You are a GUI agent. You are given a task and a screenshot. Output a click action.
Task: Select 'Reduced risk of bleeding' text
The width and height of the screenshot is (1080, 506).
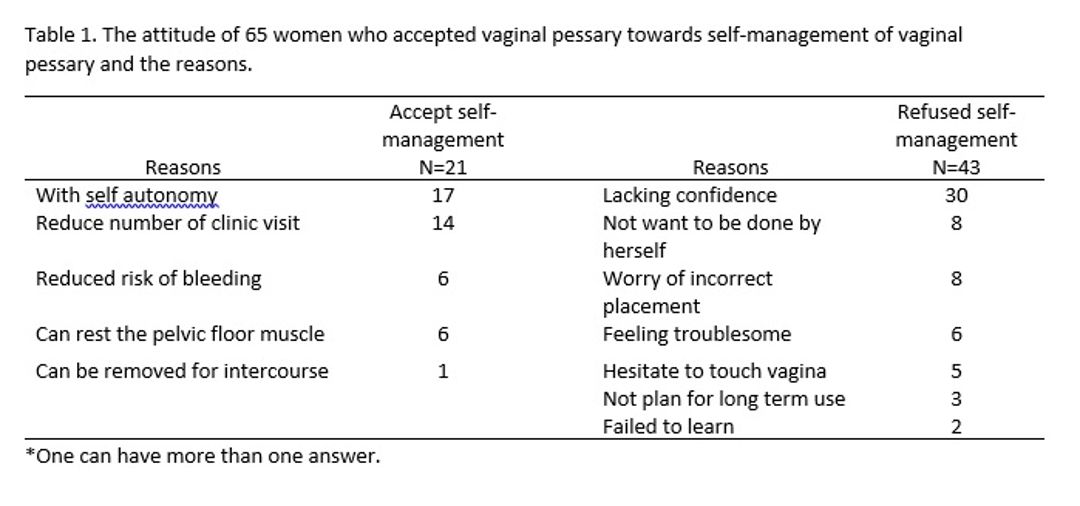click(149, 279)
